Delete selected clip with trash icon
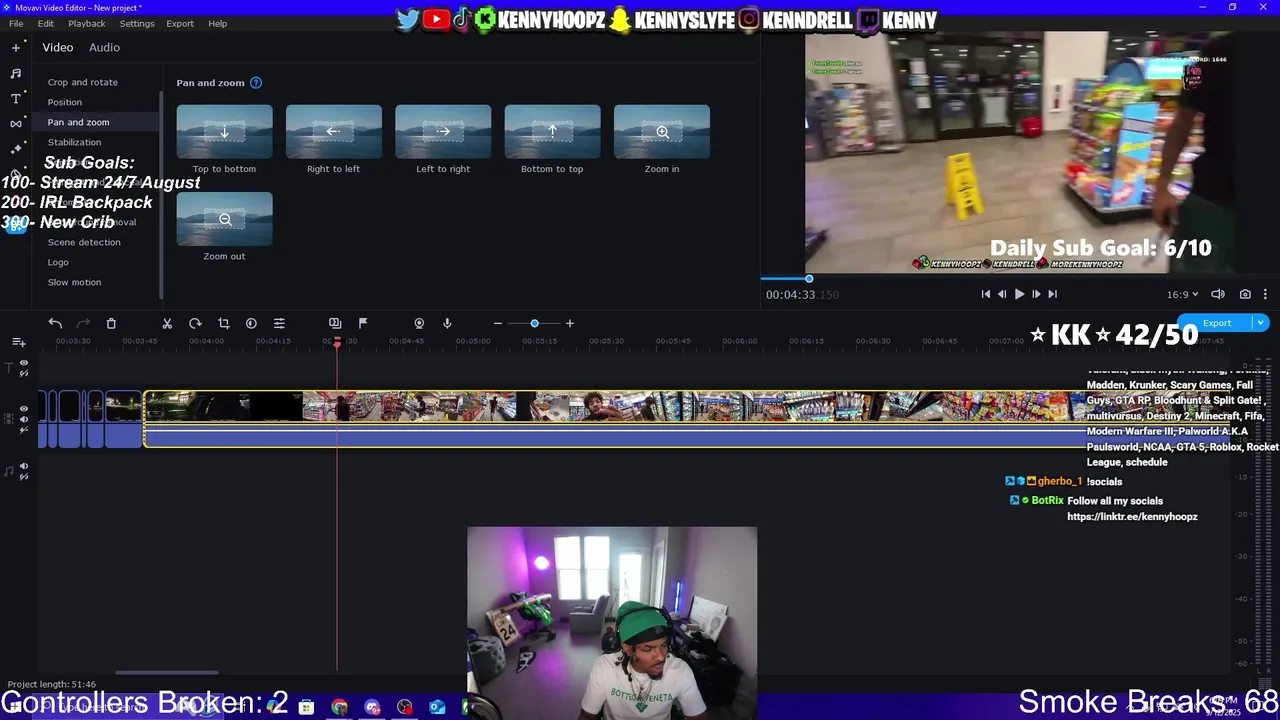Image resolution: width=1280 pixels, height=720 pixels. pos(111,323)
